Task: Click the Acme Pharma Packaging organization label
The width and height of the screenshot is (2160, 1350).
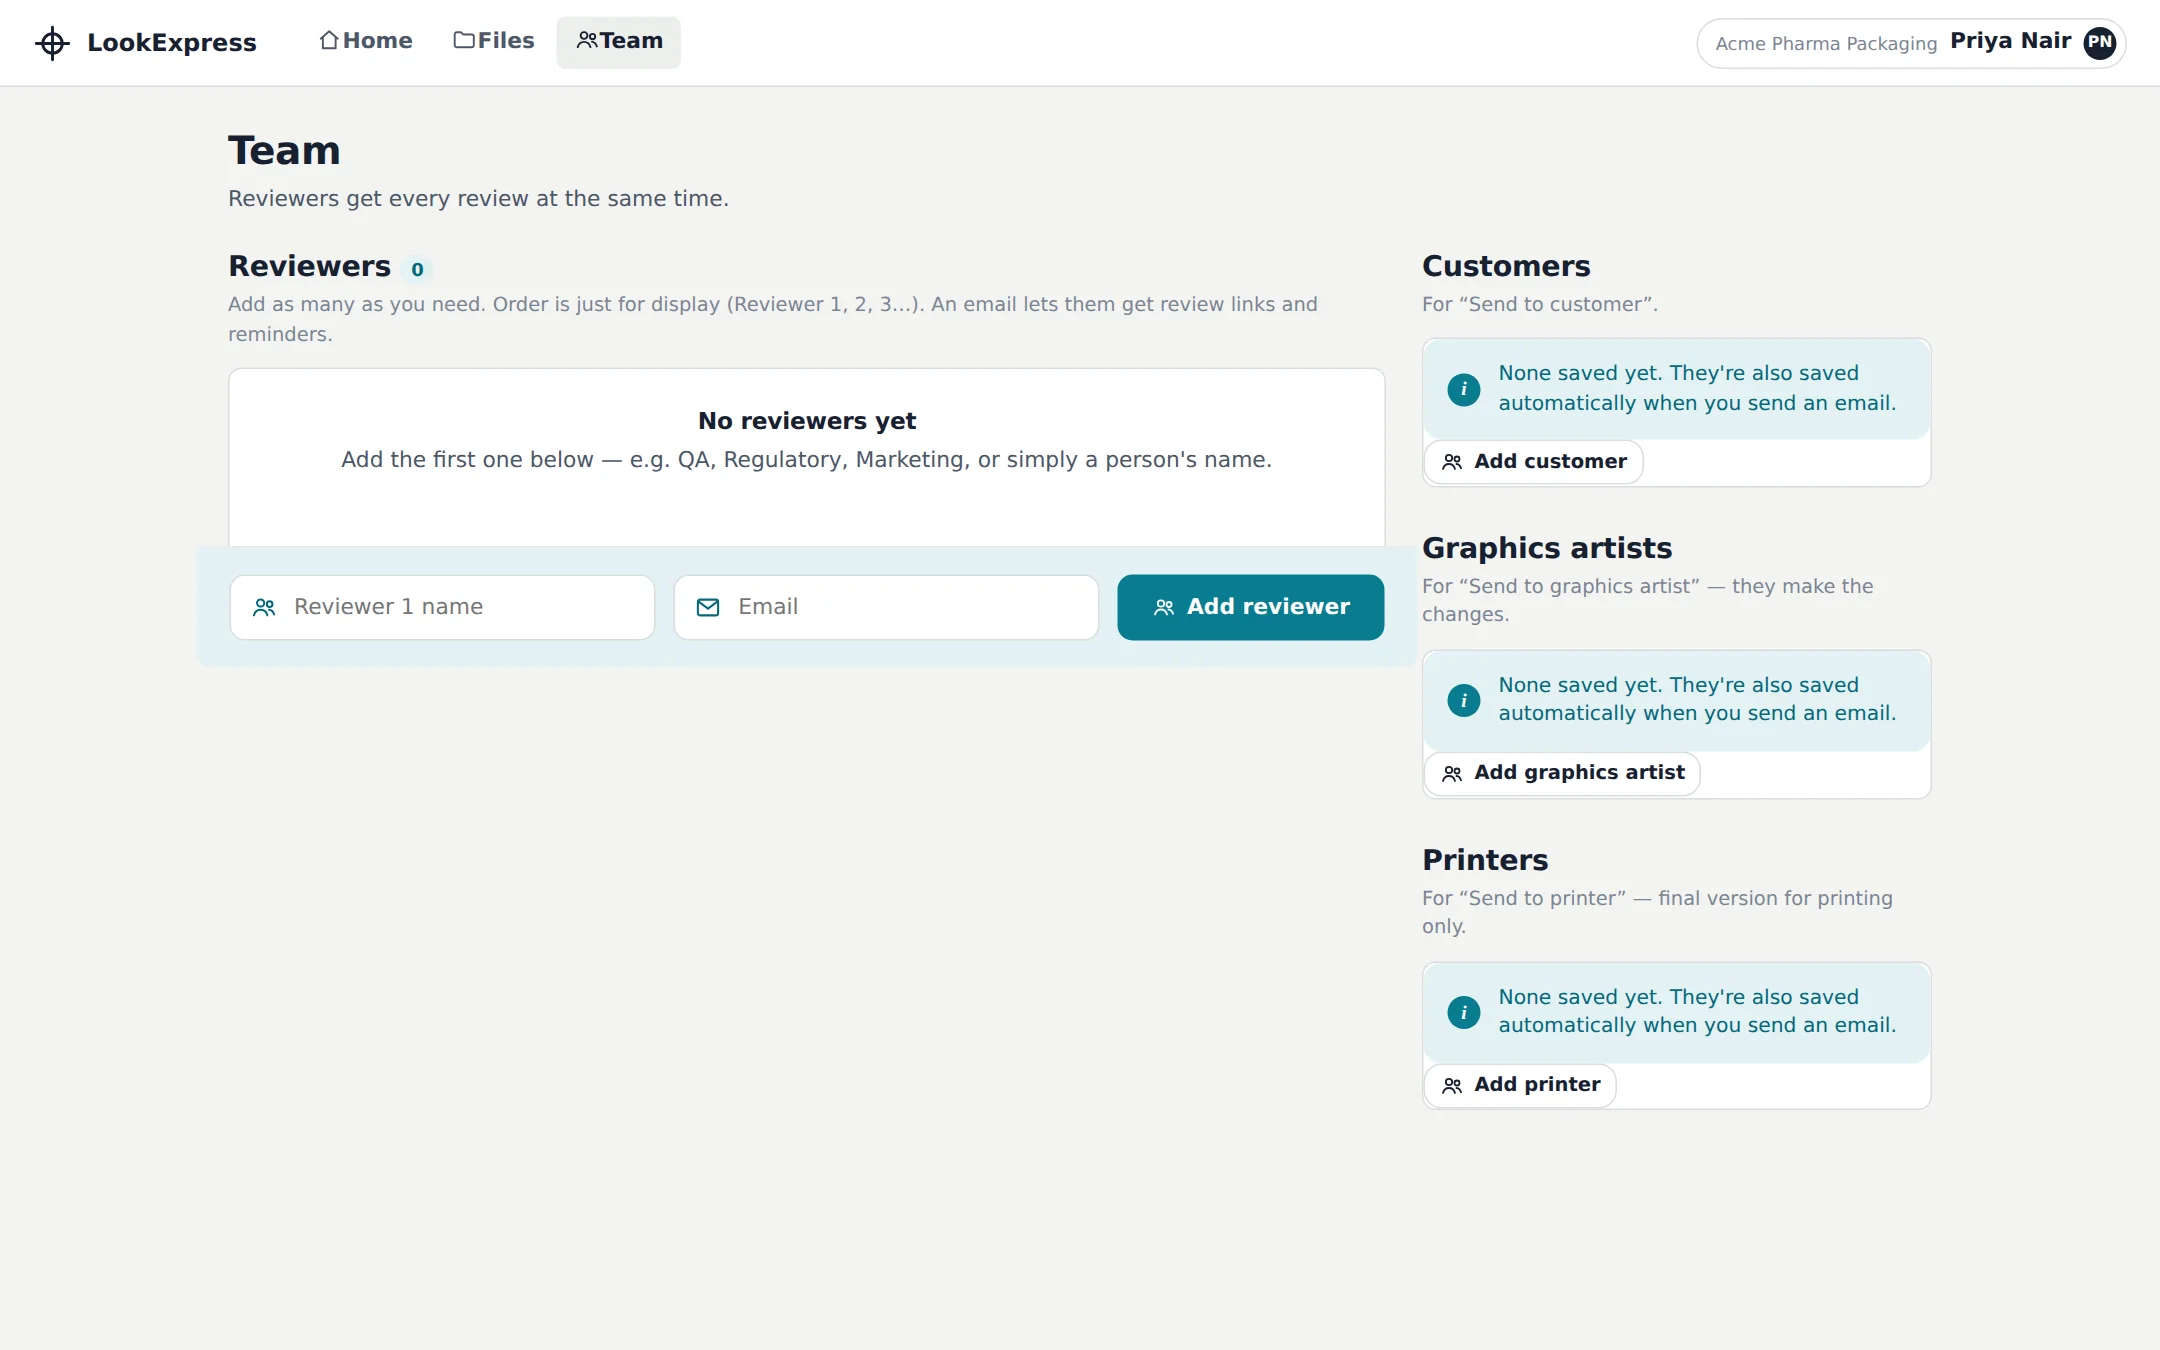Action: pos(1826,43)
